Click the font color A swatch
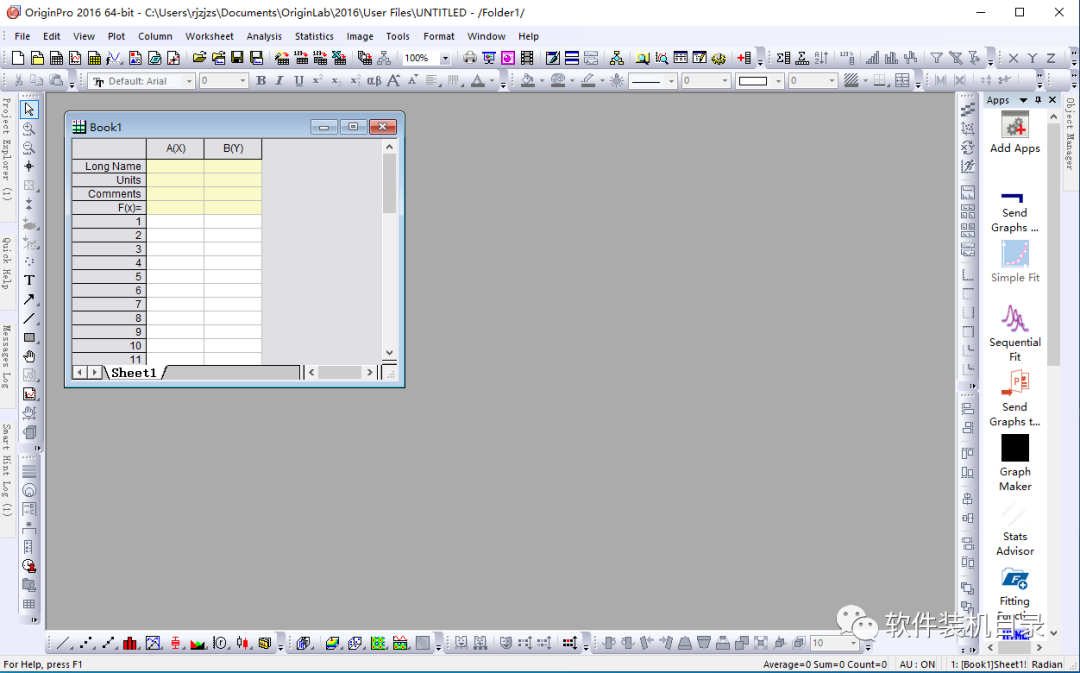This screenshot has width=1080, height=673. 477,81
